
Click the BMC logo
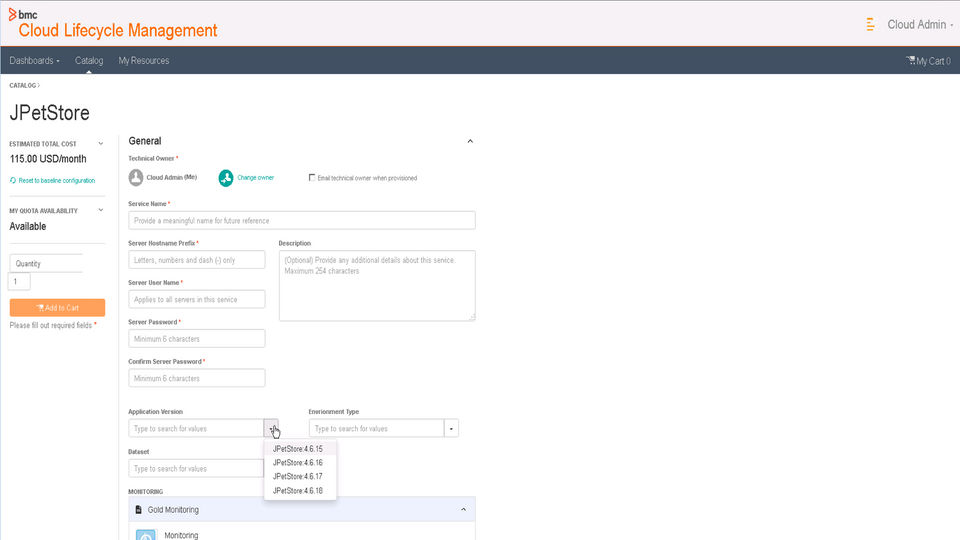(x=23, y=14)
